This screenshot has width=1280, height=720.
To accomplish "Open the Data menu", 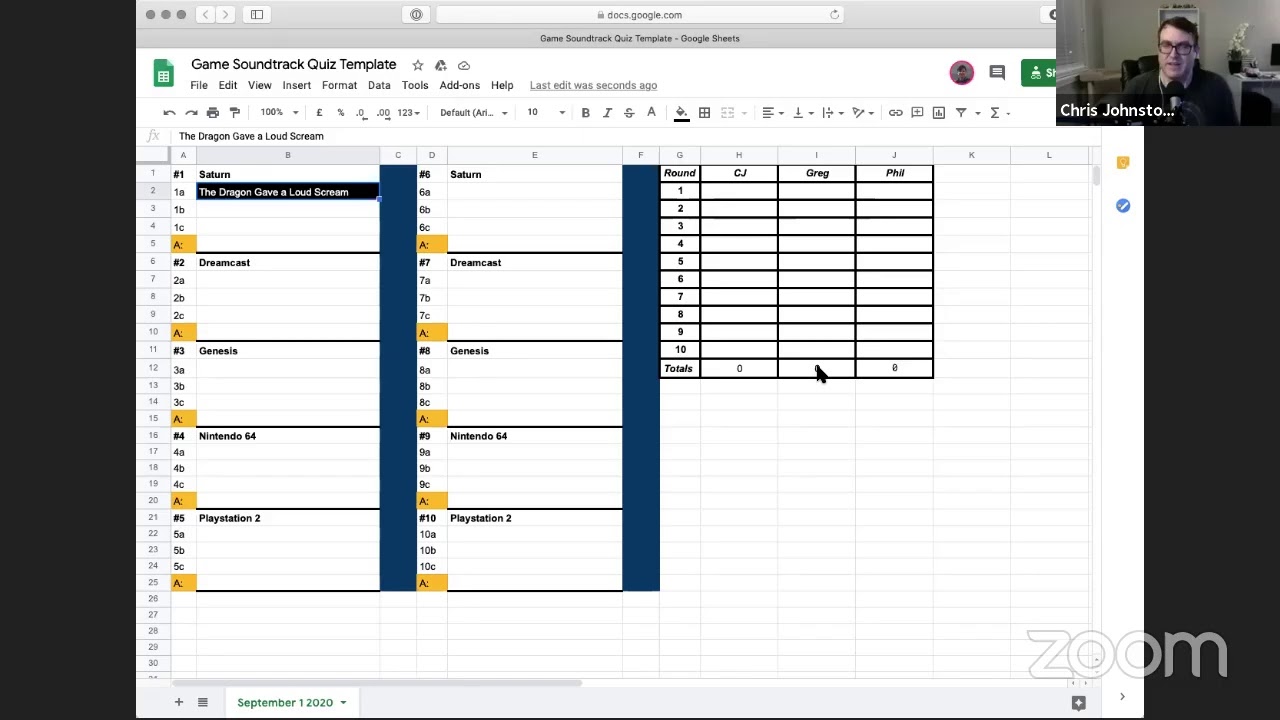I will pyautogui.click(x=379, y=86).
